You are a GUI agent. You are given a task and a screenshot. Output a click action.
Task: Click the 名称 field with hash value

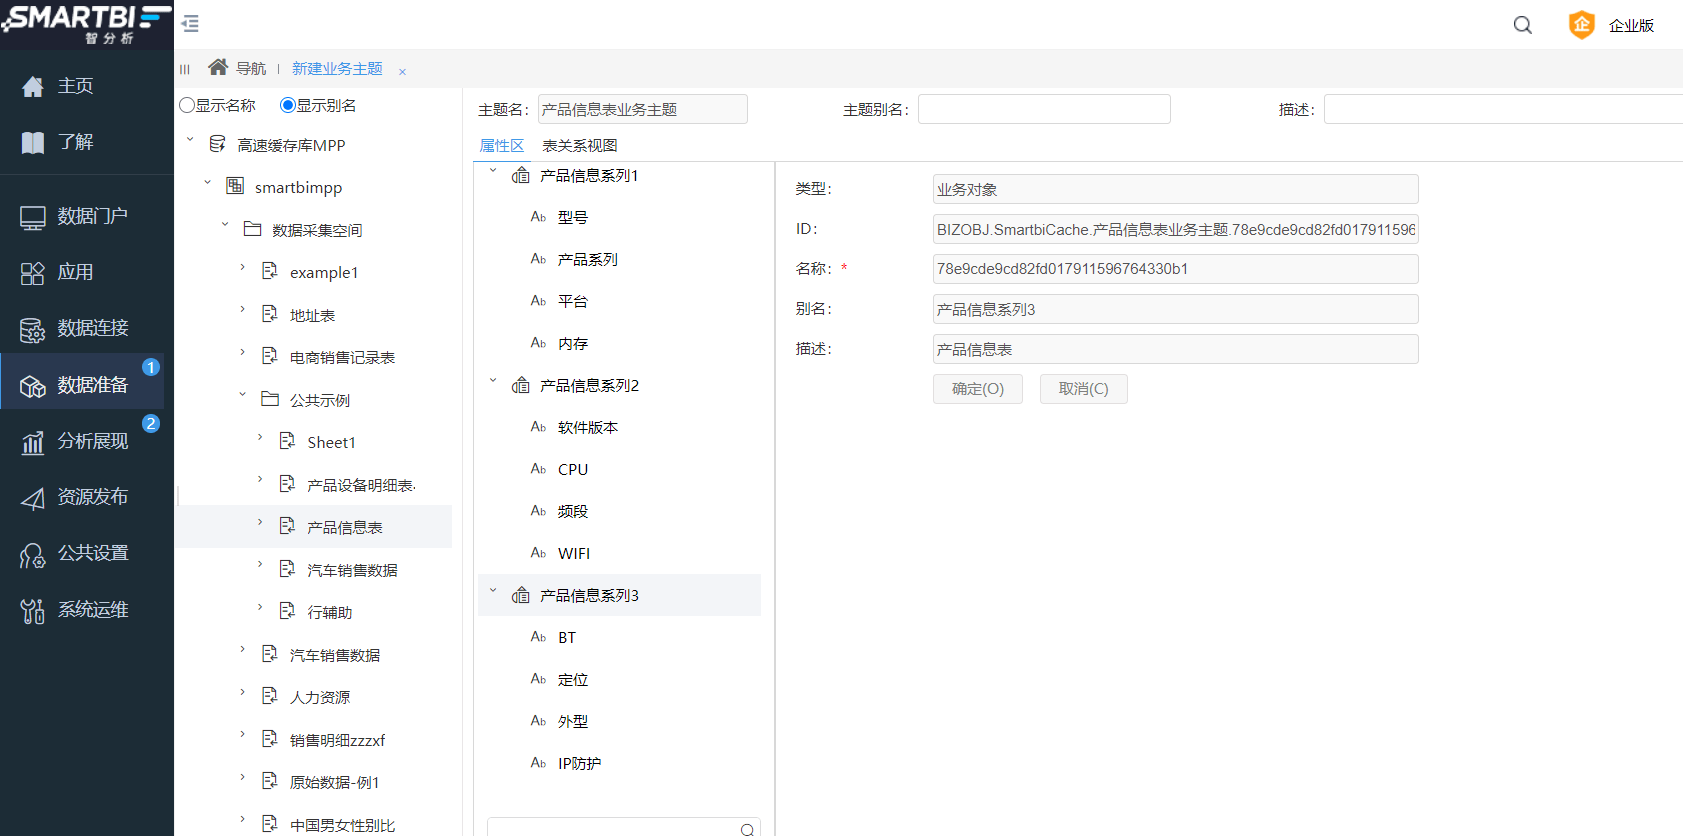click(x=1176, y=269)
